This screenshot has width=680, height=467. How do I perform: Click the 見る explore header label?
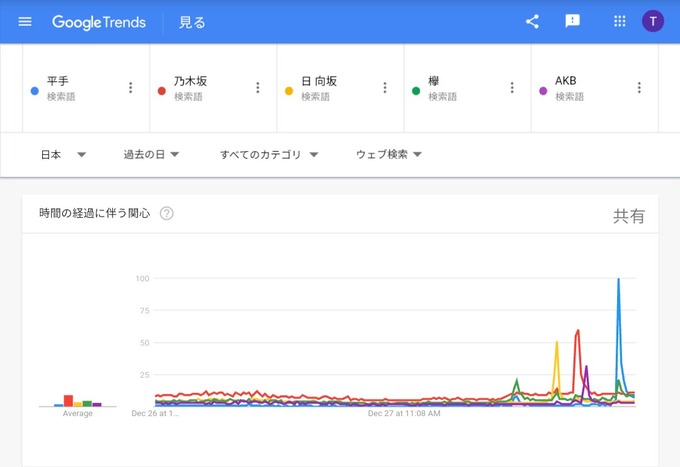[192, 22]
